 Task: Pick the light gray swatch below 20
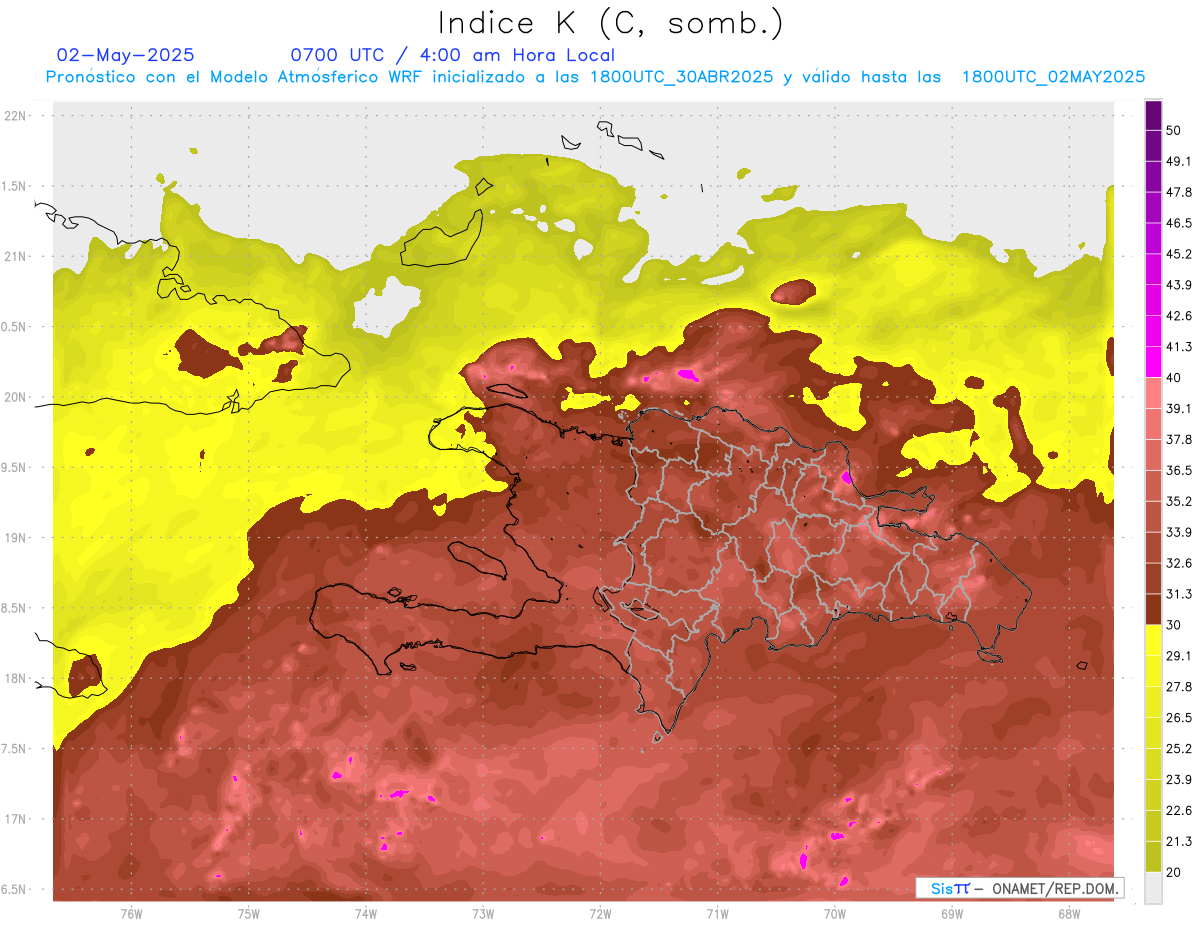[1153, 888]
